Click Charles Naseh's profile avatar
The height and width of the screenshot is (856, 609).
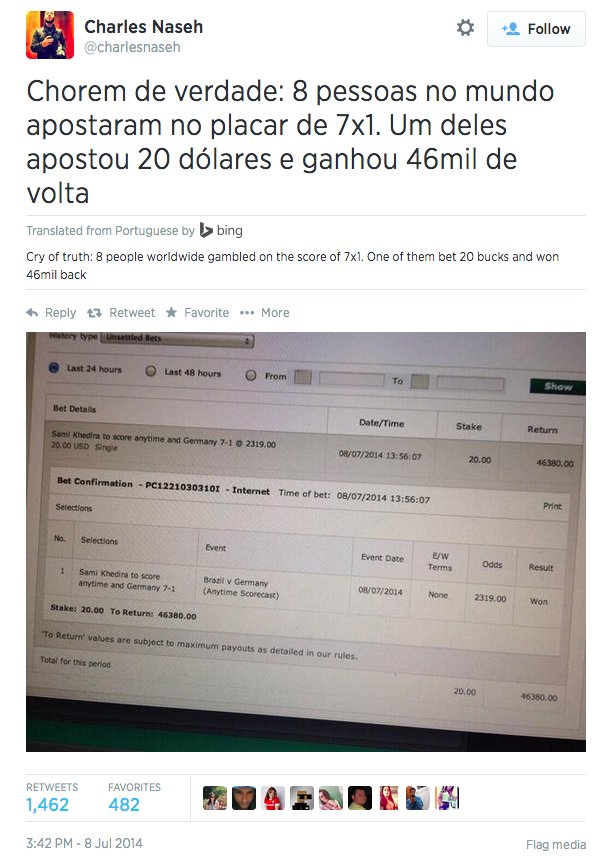point(50,33)
